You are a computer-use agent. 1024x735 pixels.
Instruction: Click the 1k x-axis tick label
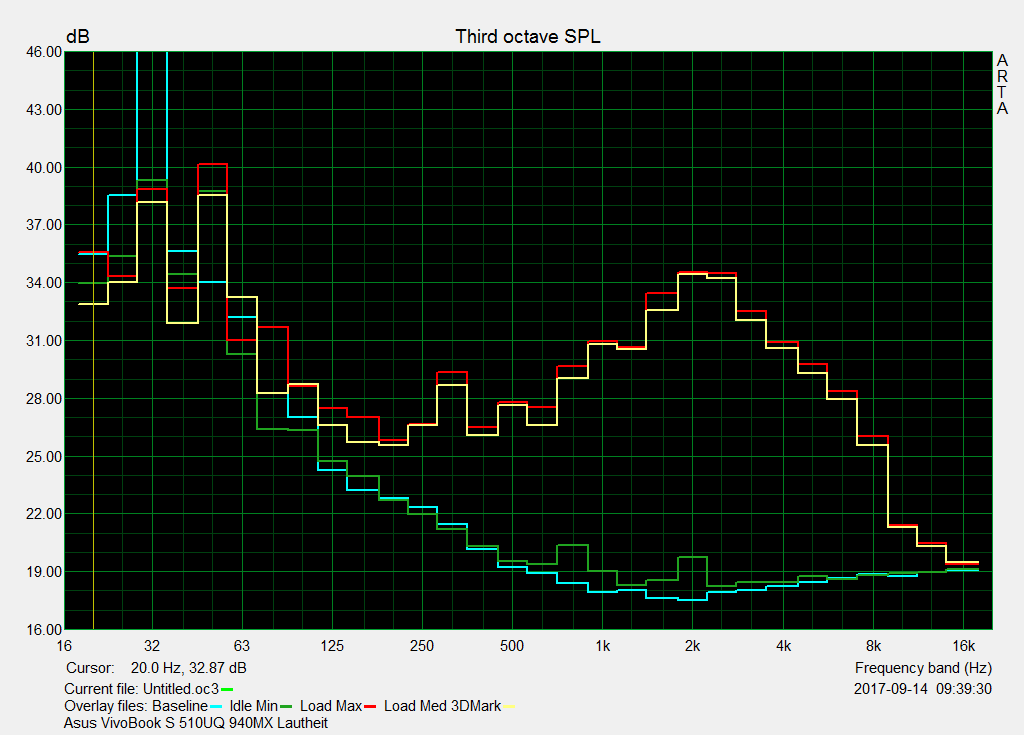click(602, 645)
